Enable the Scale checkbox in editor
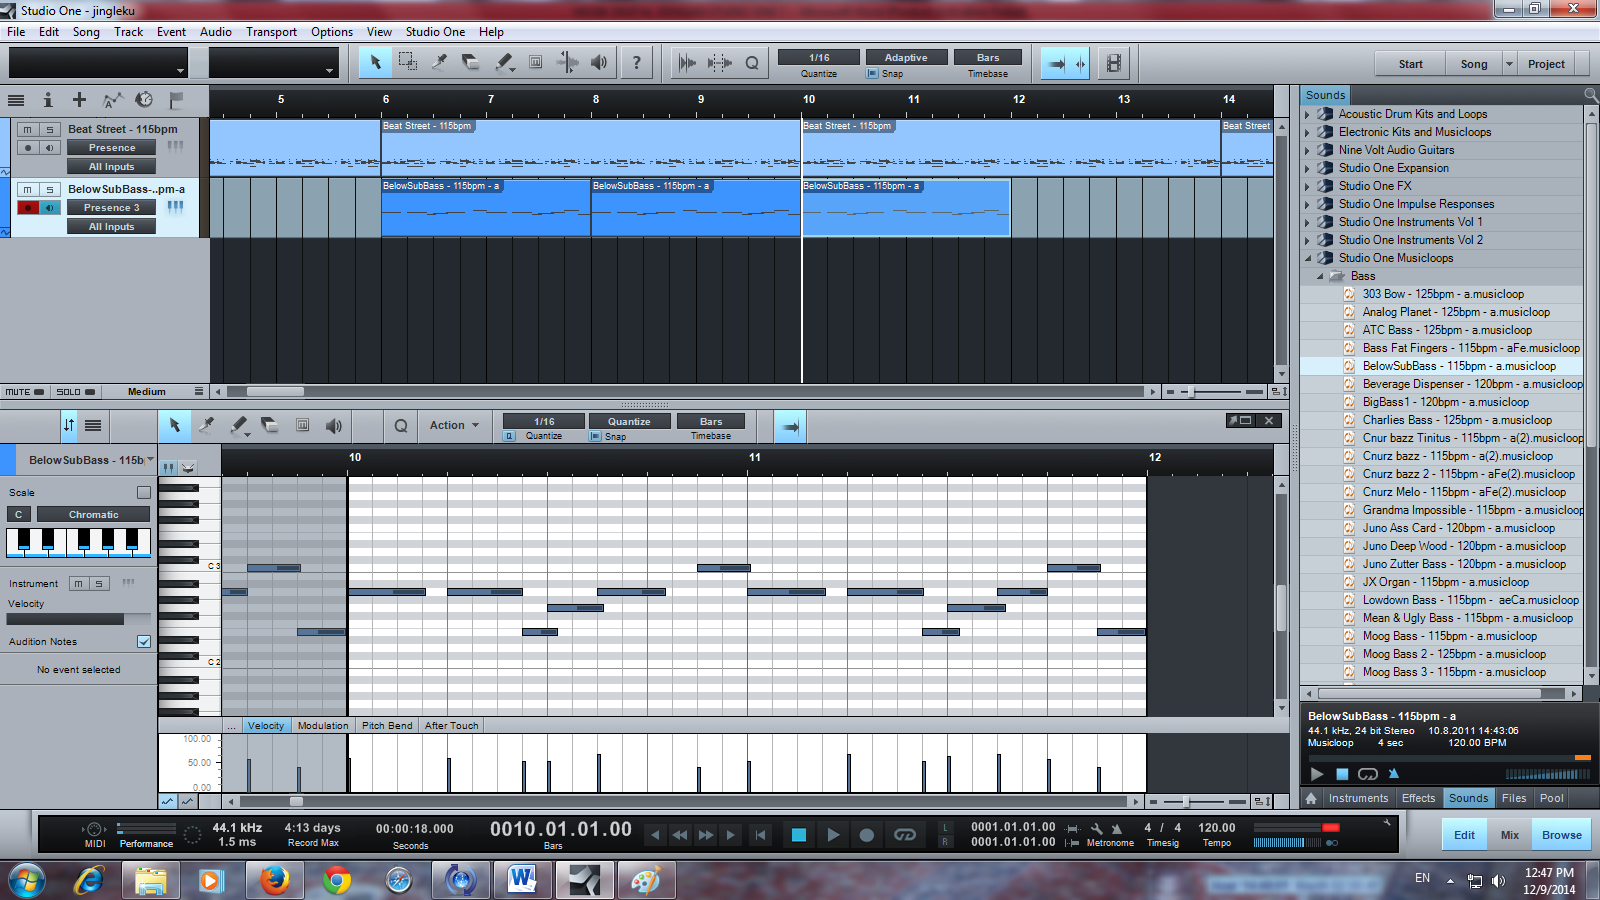Viewport: 1600px width, 900px height. click(x=144, y=492)
